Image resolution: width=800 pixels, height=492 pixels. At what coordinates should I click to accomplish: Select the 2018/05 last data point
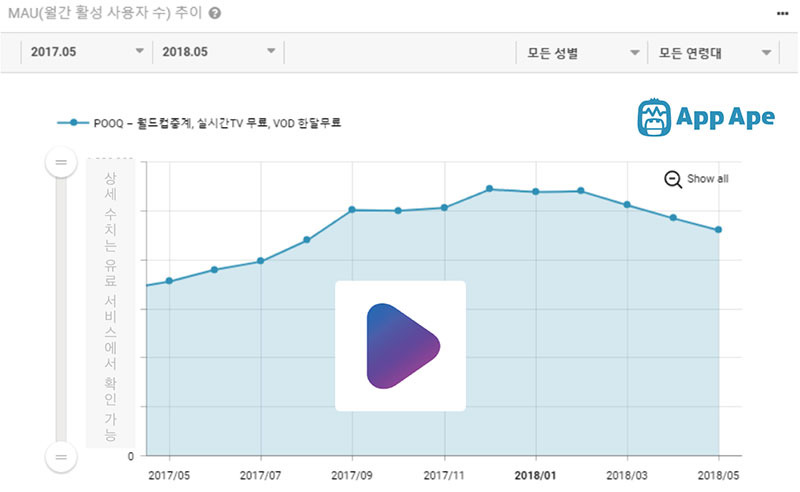click(x=718, y=230)
